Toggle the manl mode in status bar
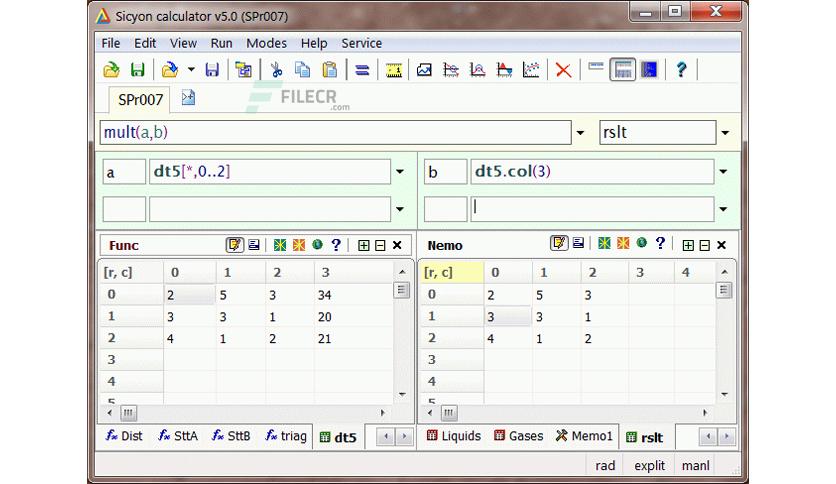836x484 pixels. (695, 465)
